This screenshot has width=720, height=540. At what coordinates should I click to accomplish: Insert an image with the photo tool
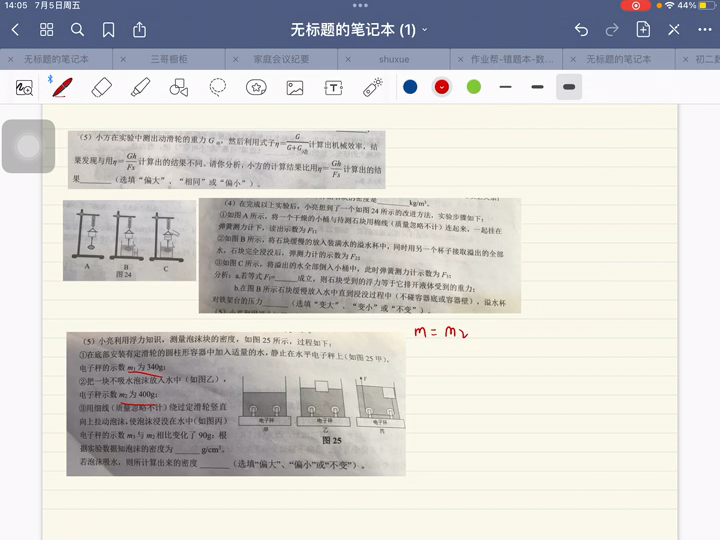pos(295,88)
